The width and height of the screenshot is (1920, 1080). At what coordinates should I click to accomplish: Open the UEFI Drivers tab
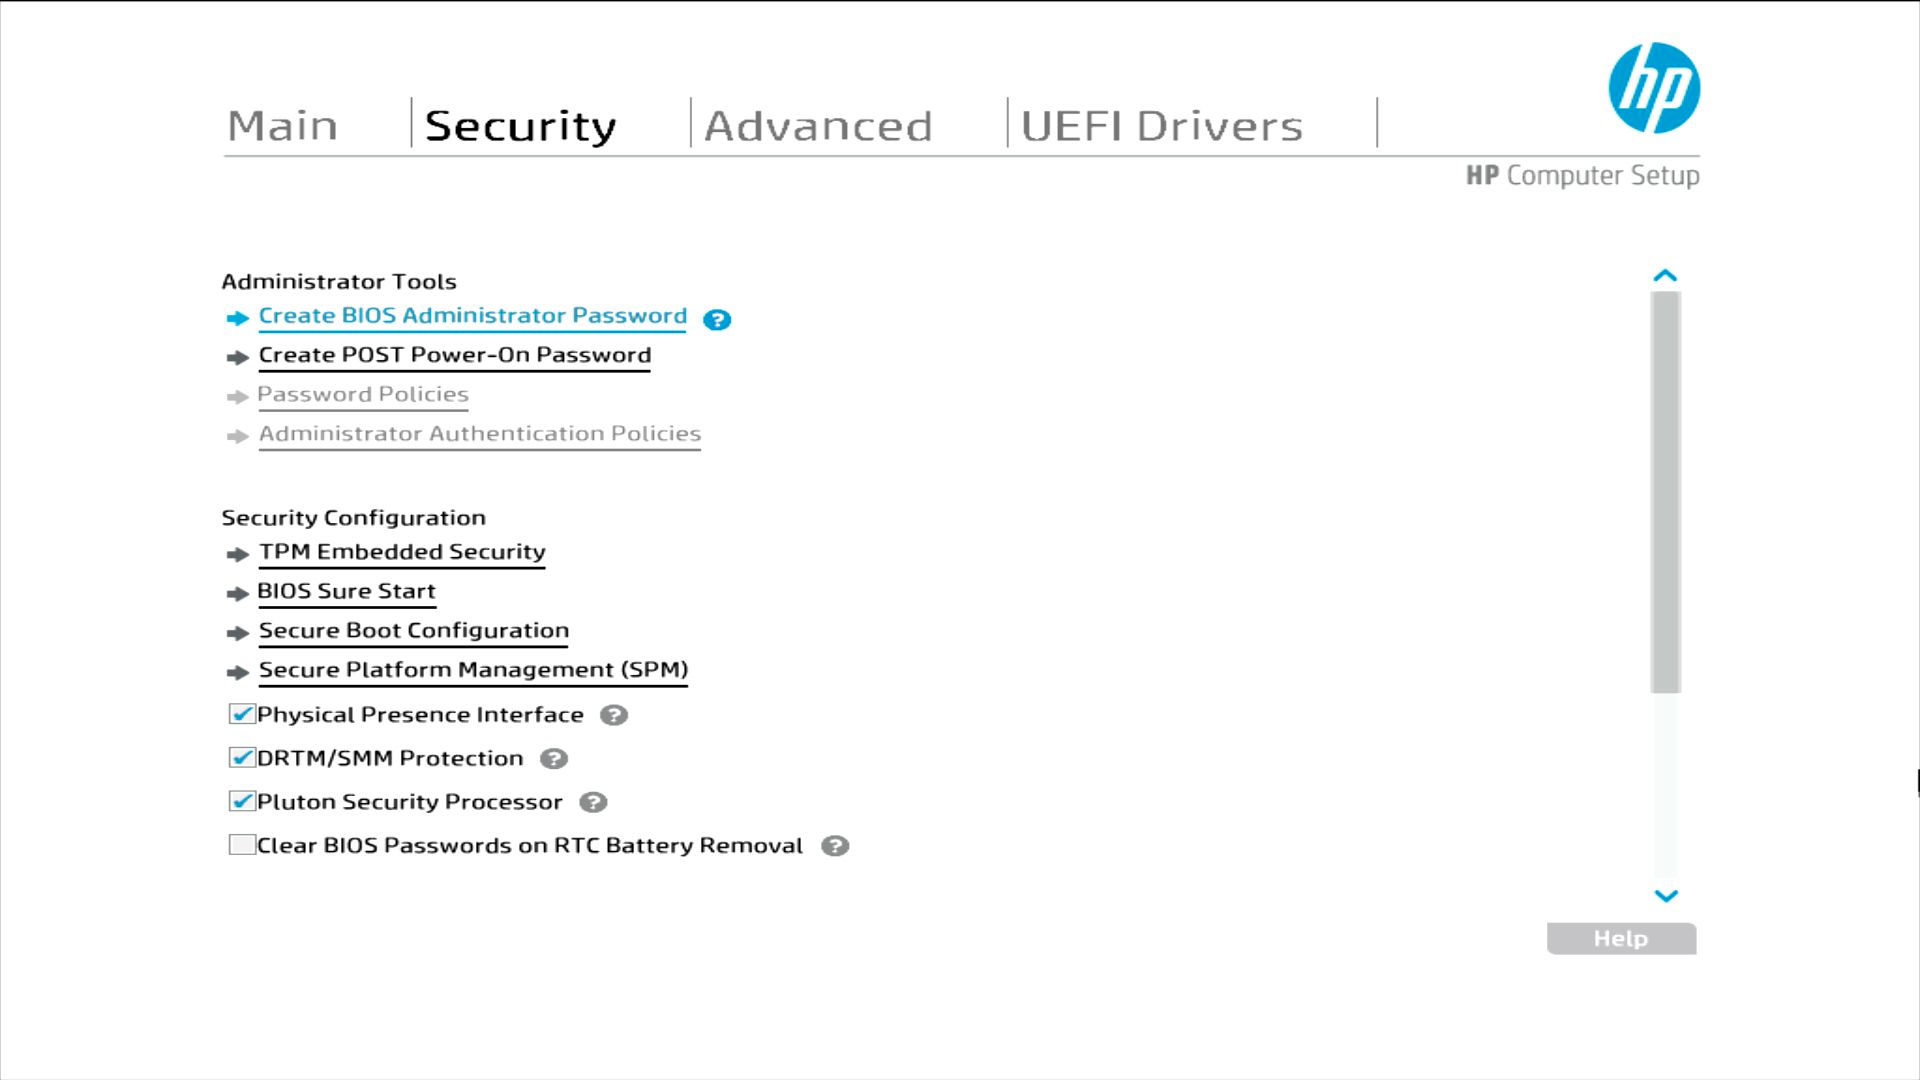pos(1161,126)
